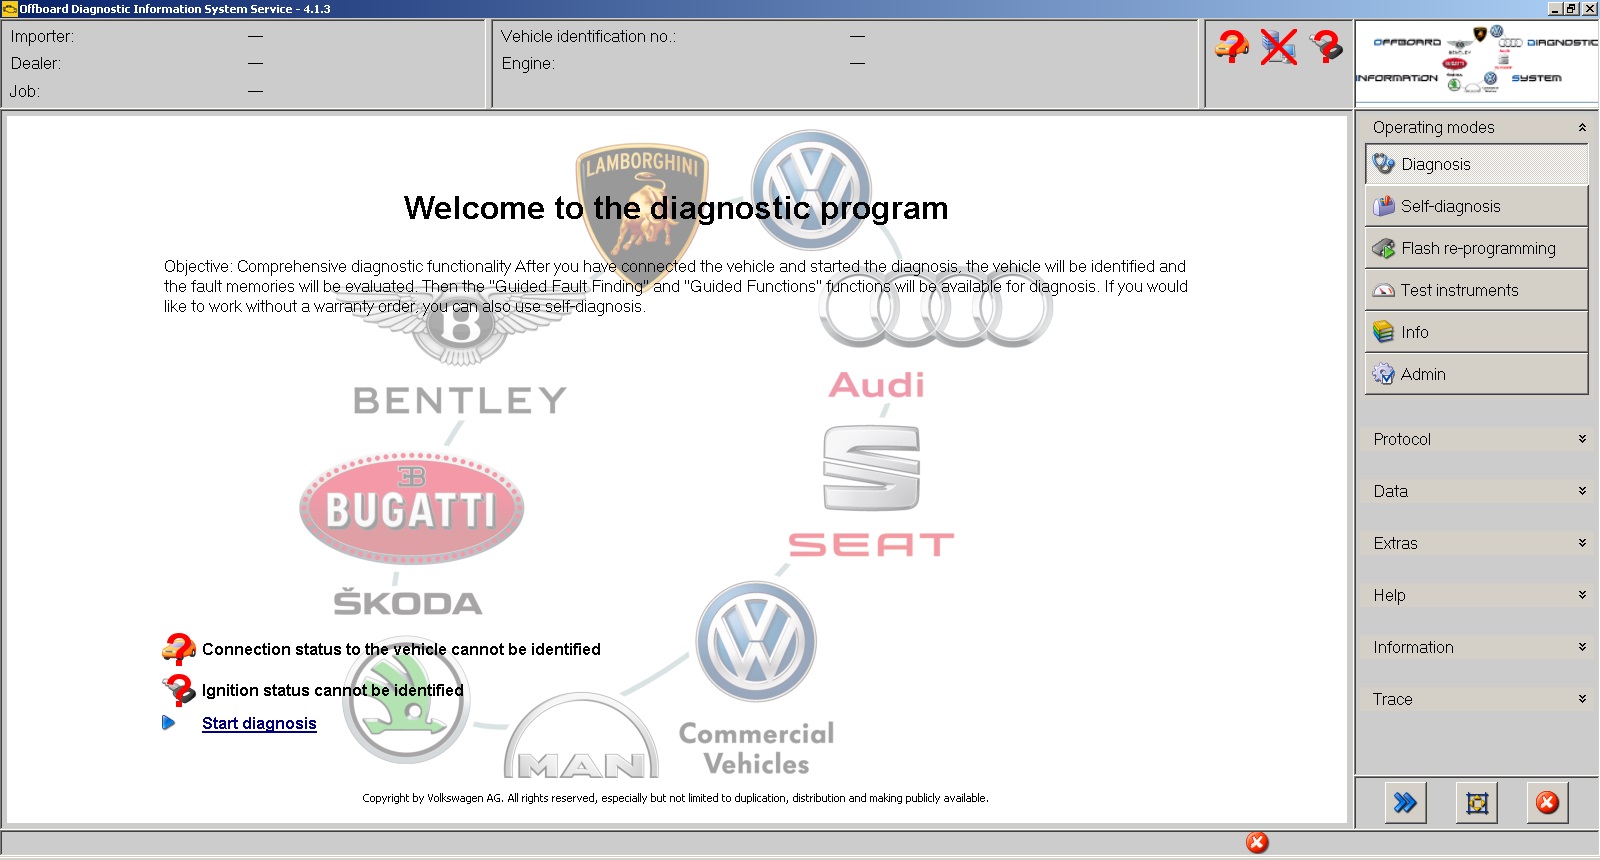
Task: Click the Diagnosis stethoscope icon
Action: tap(1384, 164)
